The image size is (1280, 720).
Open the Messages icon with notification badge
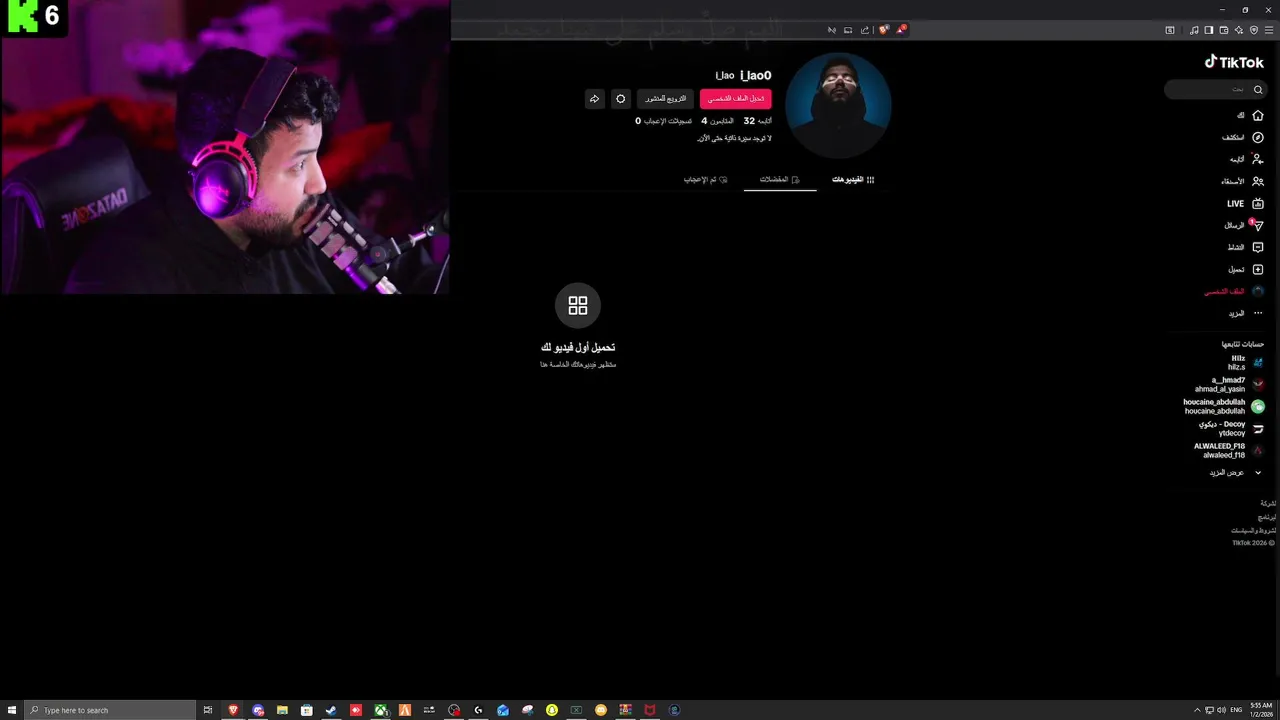1257,225
